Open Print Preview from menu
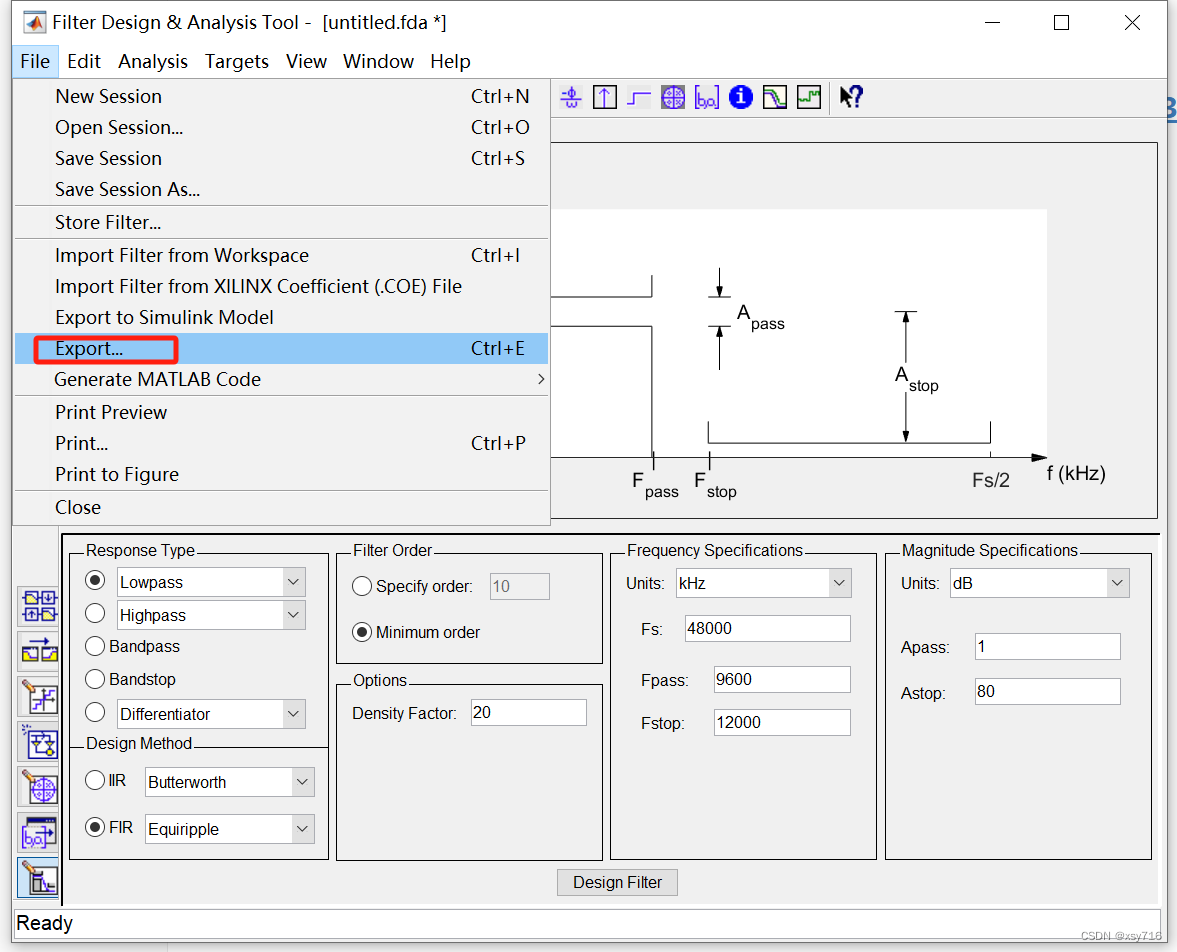Viewport: 1177px width, 952px height. pos(281,413)
